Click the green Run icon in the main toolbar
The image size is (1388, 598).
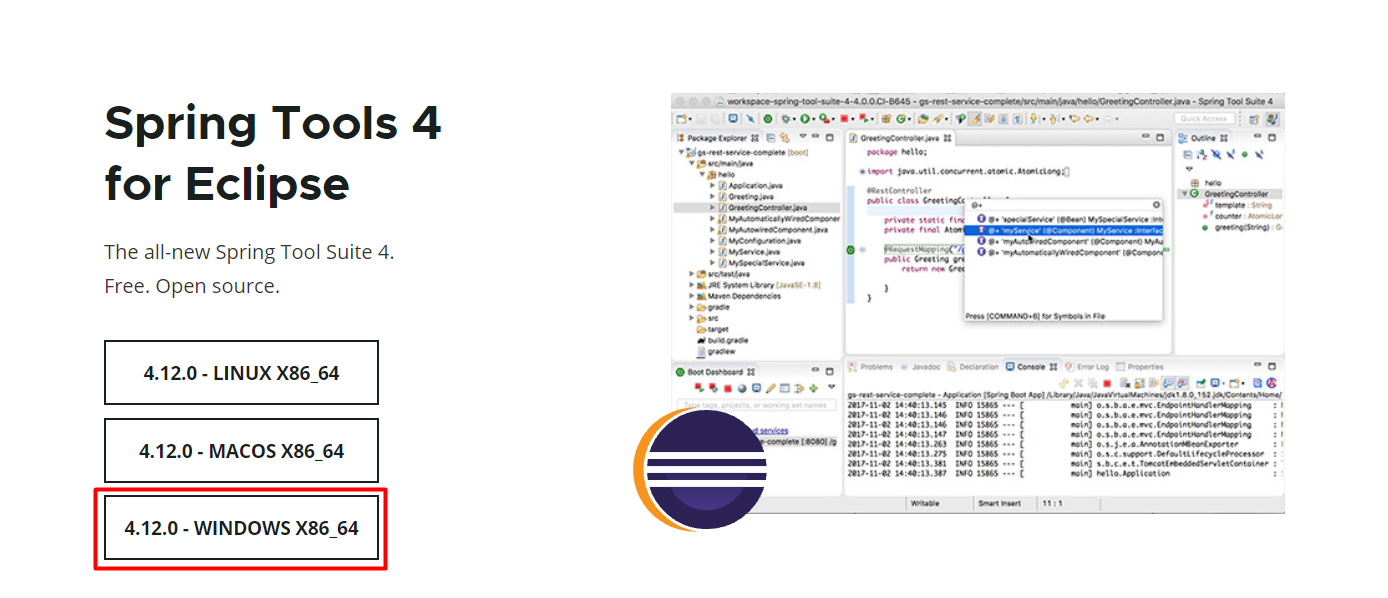coord(803,118)
